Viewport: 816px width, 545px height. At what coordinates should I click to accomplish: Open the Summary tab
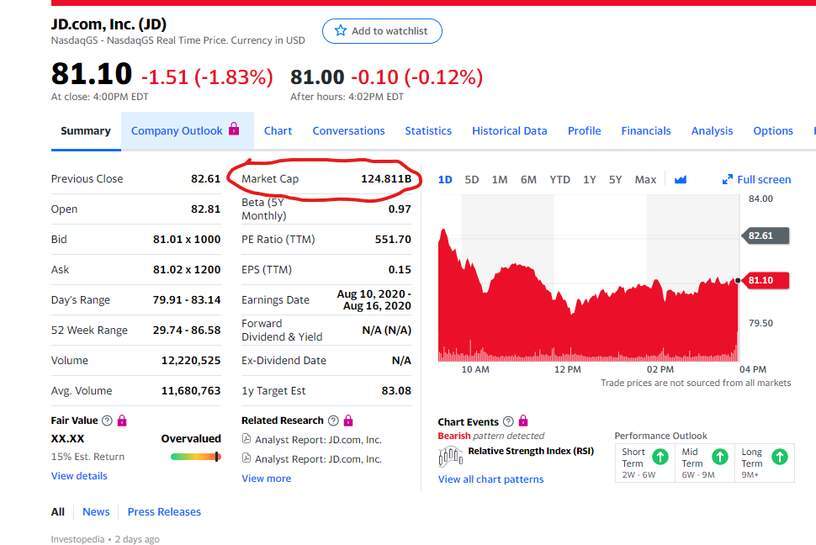pos(86,131)
